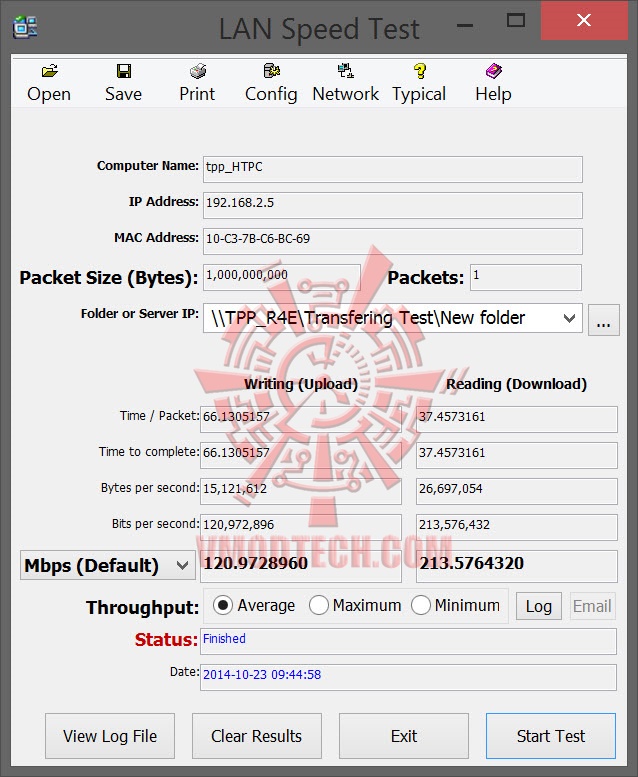Maximize the LAN Speed Test window
Screen dimensions: 638x777
(x=516, y=20)
